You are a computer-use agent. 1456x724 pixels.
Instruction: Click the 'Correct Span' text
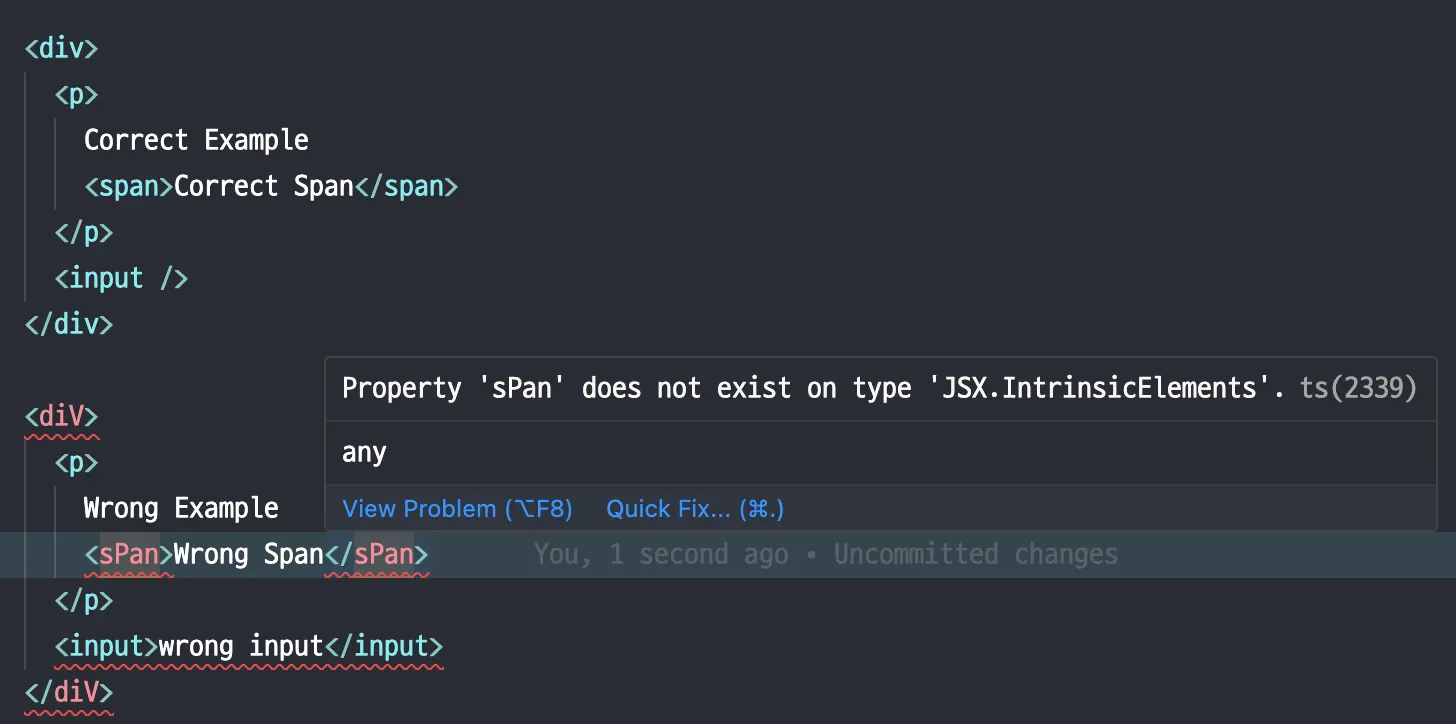(264, 186)
